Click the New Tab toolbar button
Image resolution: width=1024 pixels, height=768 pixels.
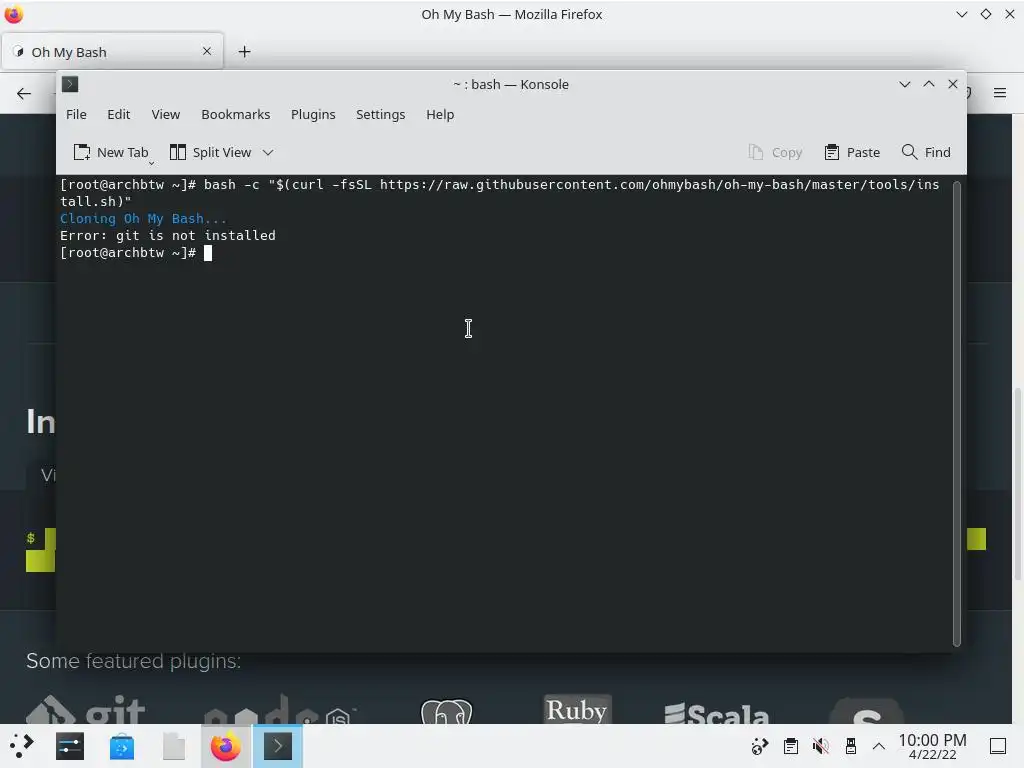(111, 152)
